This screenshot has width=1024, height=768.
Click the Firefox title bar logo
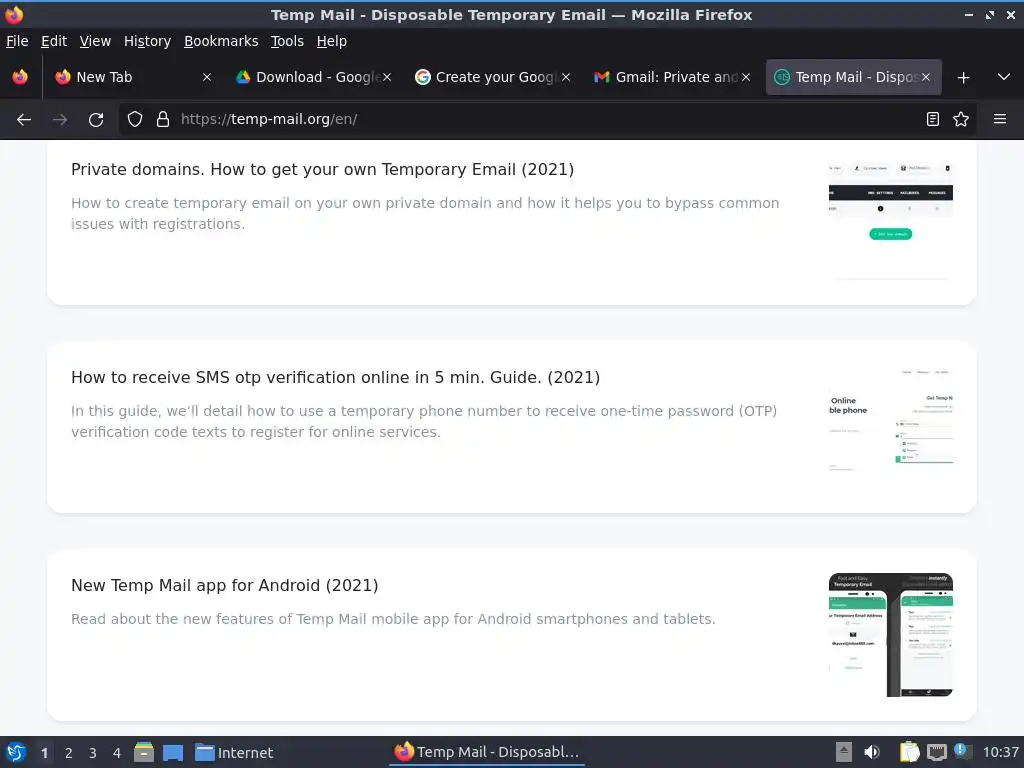[x=14, y=14]
